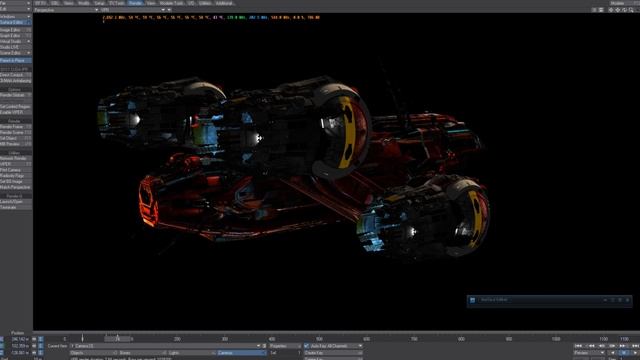
Task: Click the timeline frame slider handle
Action: coord(118,338)
